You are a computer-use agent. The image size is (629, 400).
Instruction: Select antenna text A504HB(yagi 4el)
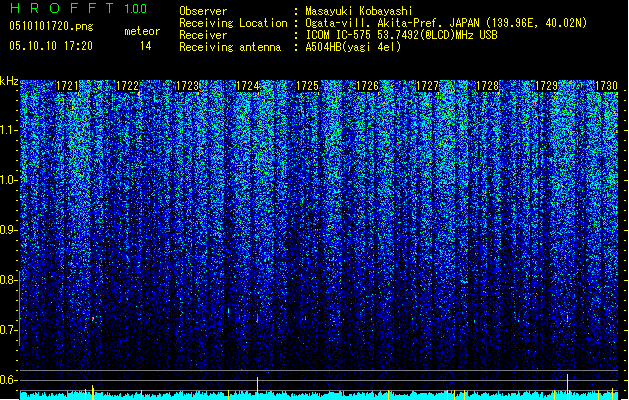click(x=353, y=47)
